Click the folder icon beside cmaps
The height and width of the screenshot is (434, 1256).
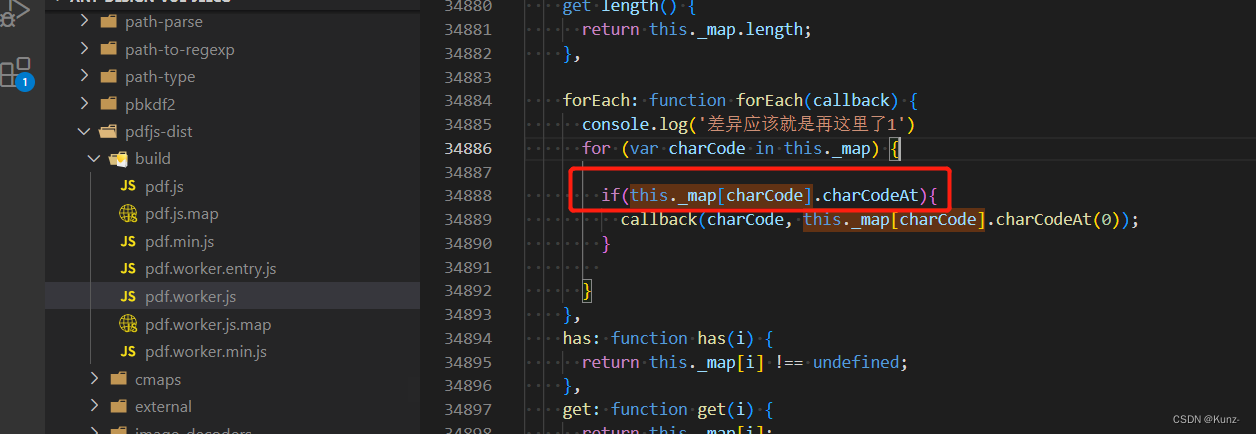pos(119,379)
